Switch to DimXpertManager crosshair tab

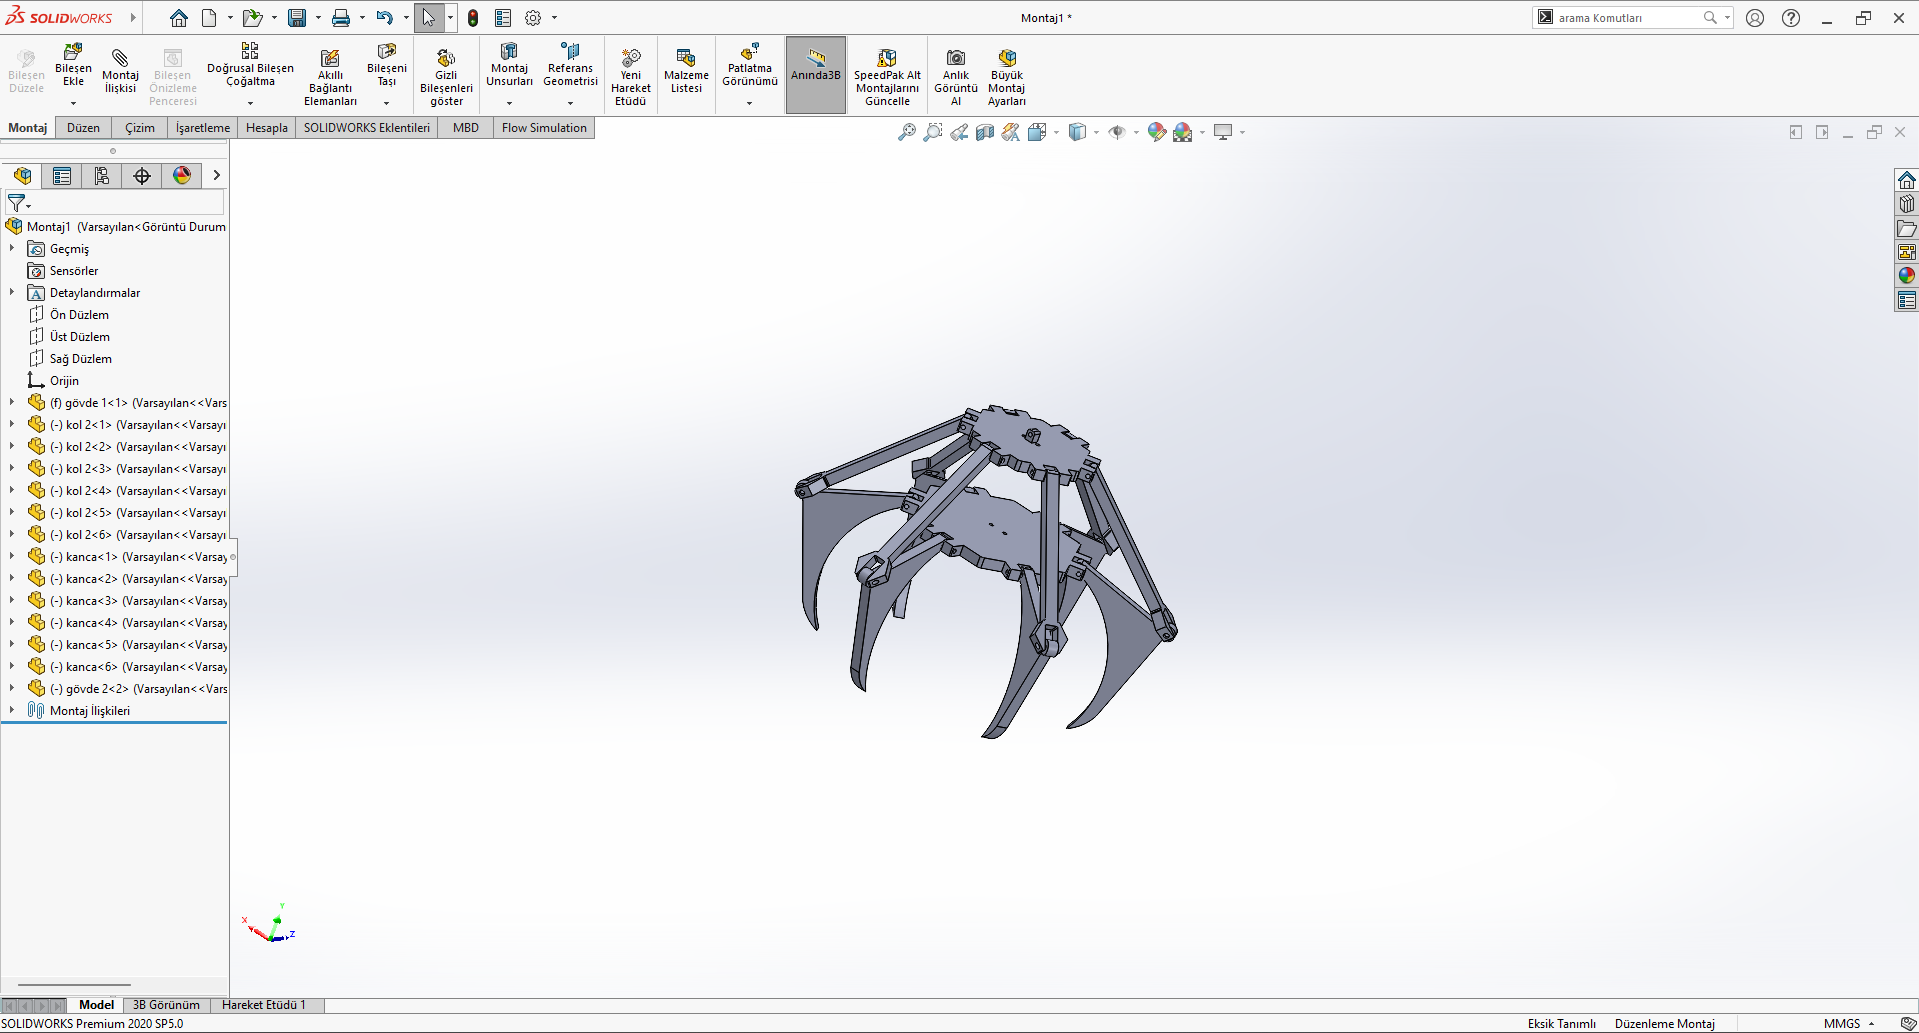point(142,176)
